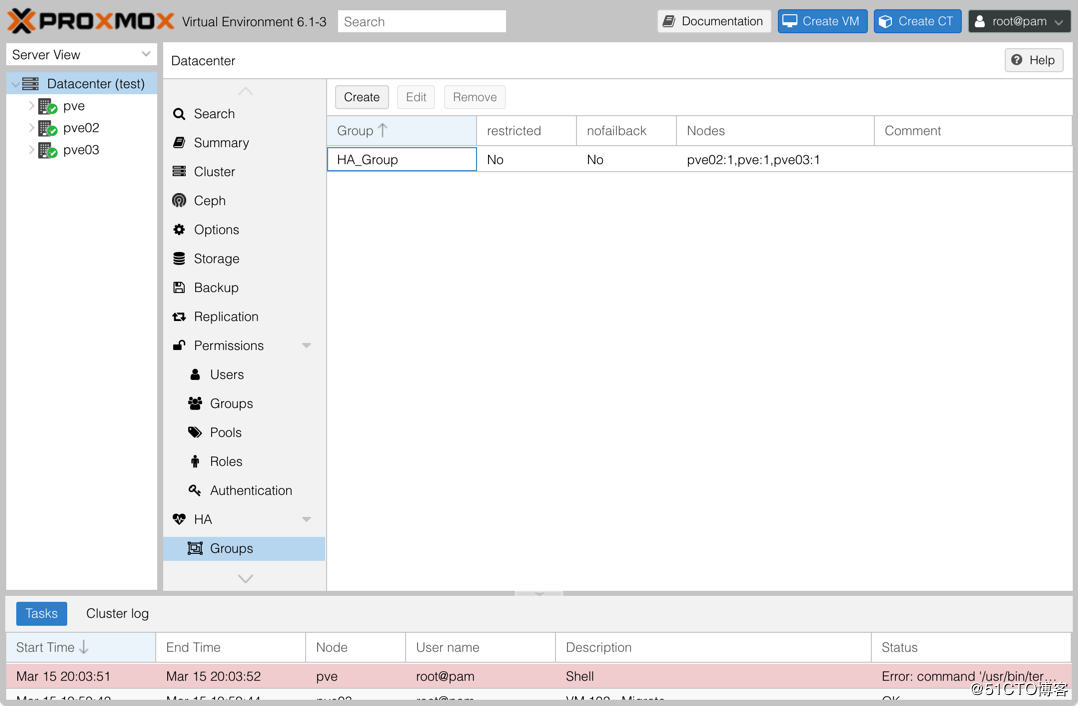Click the Replication arrows icon
The width and height of the screenshot is (1078, 706).
[x=179, y=317]
